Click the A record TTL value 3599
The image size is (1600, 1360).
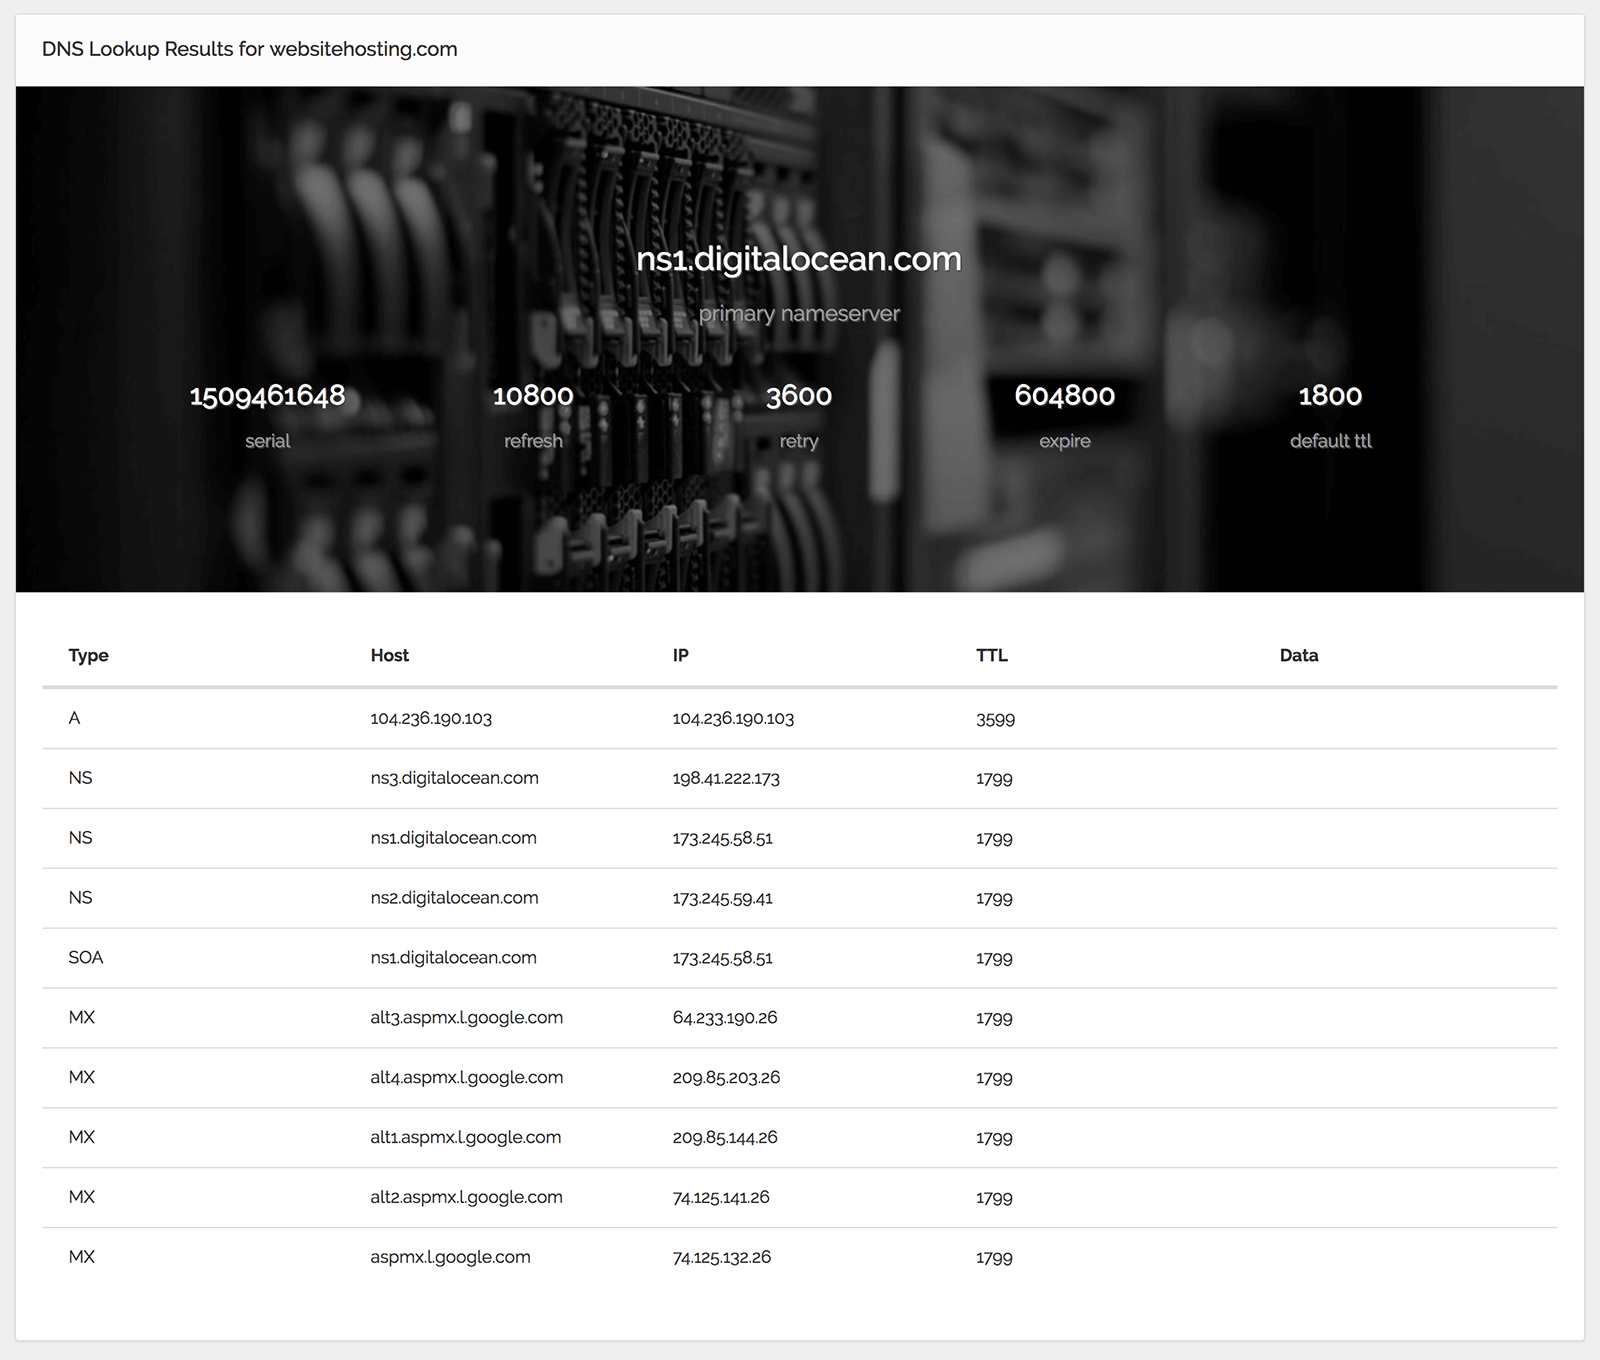995,719
